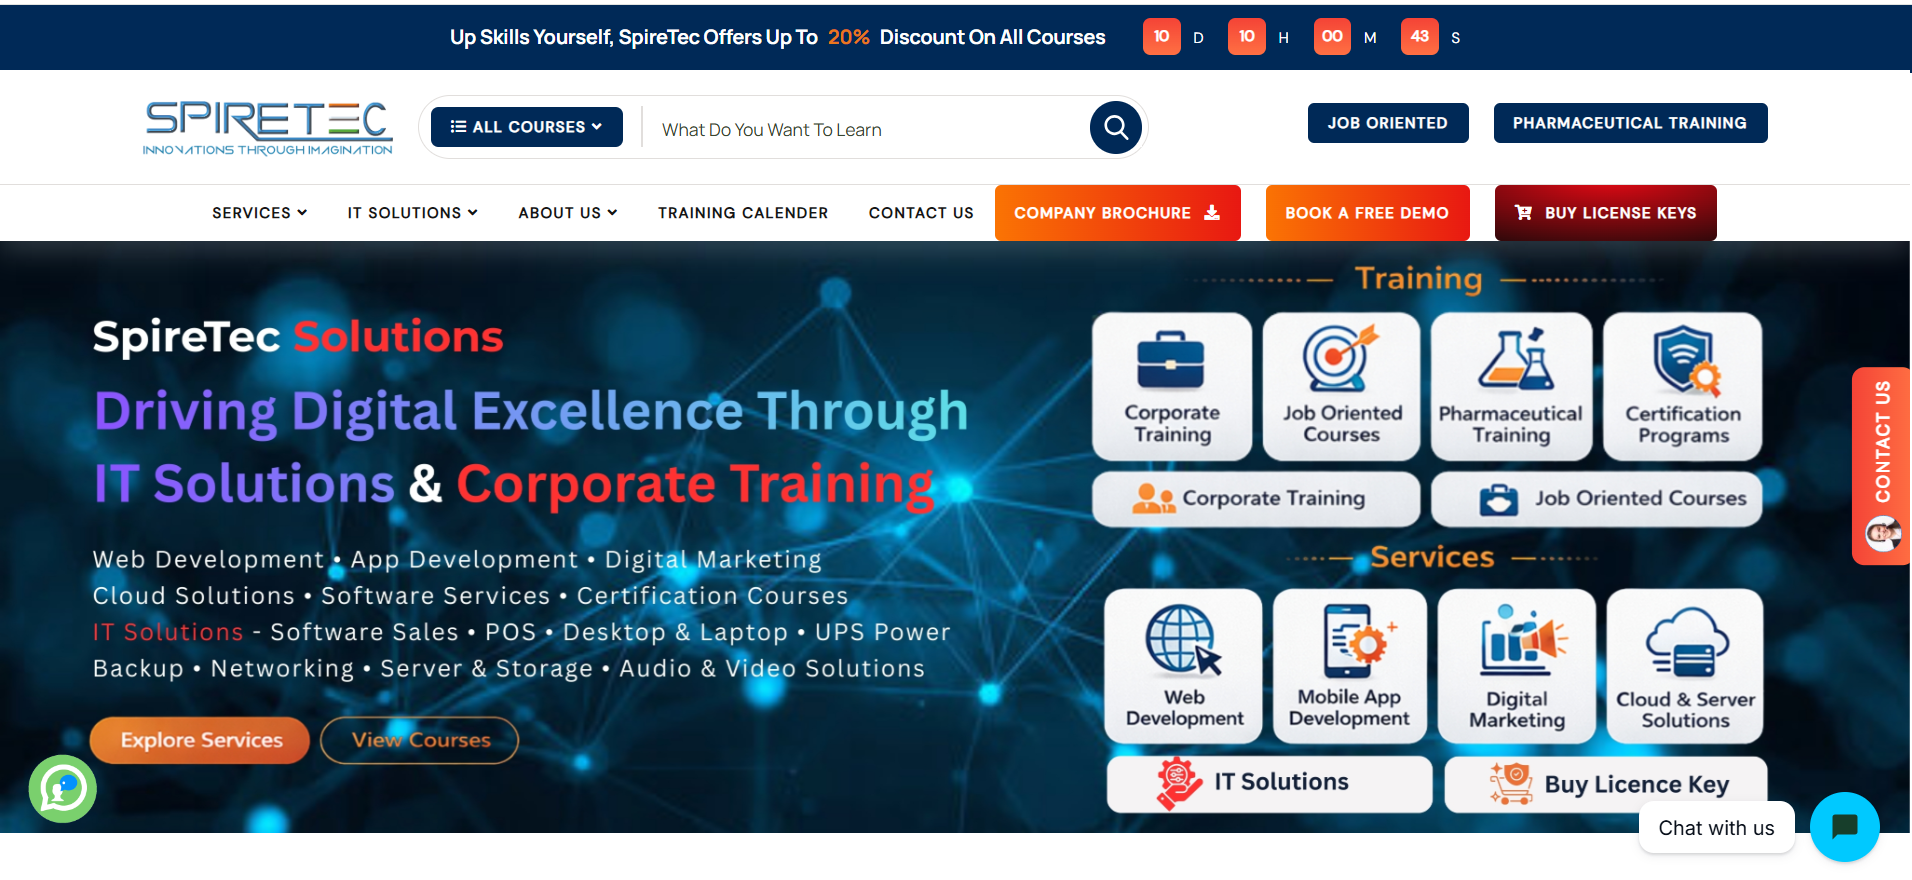Focus the What Do You Want To Learn field
Viewport: 1912px width, 880px height.
pyautogui.click(x=865, y=130)
